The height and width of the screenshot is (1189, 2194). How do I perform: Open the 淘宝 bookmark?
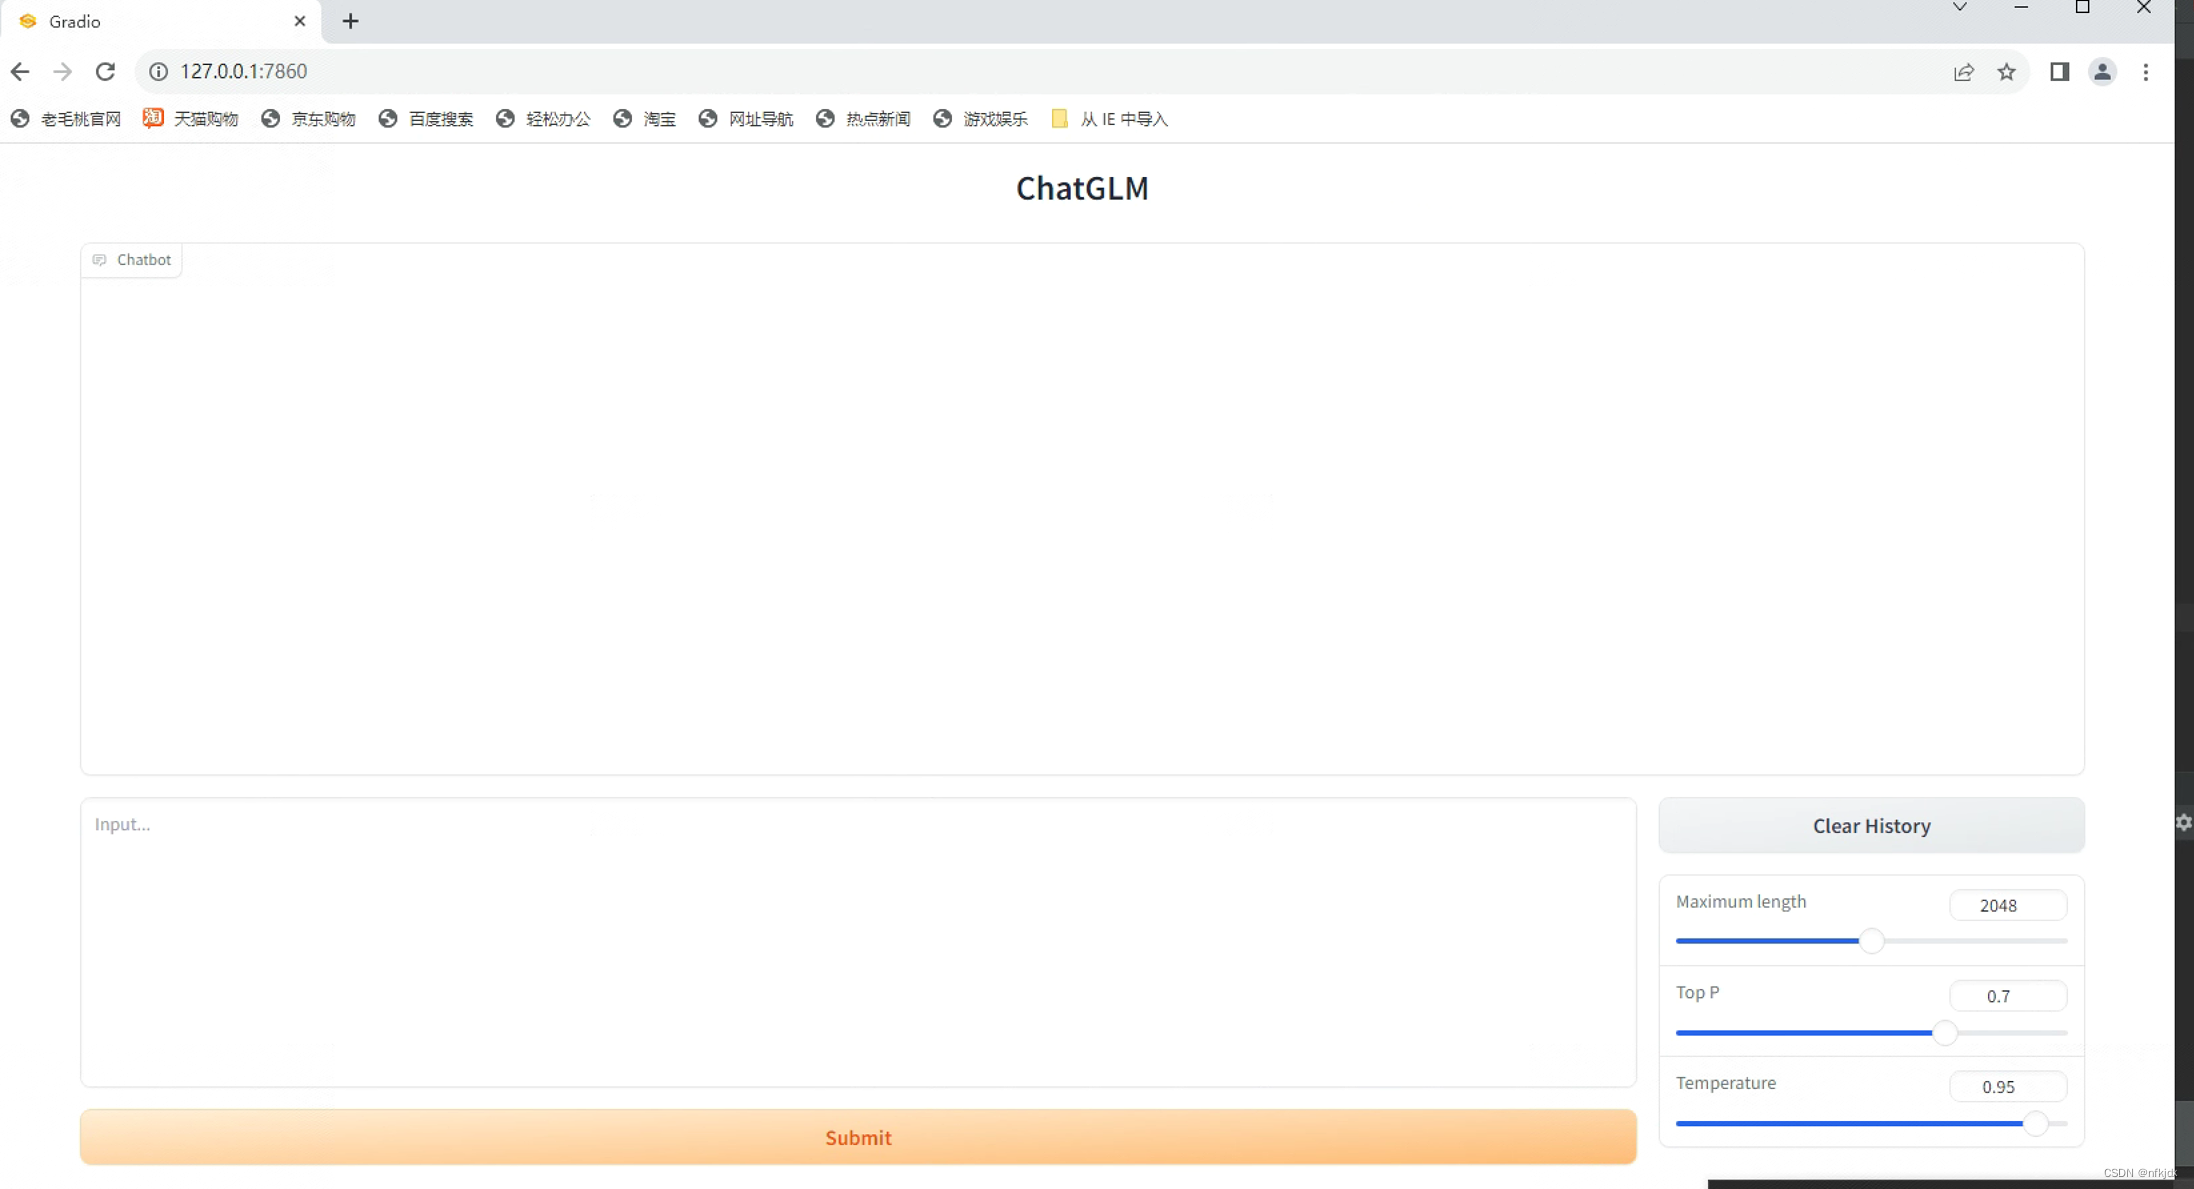pos(644,119)
